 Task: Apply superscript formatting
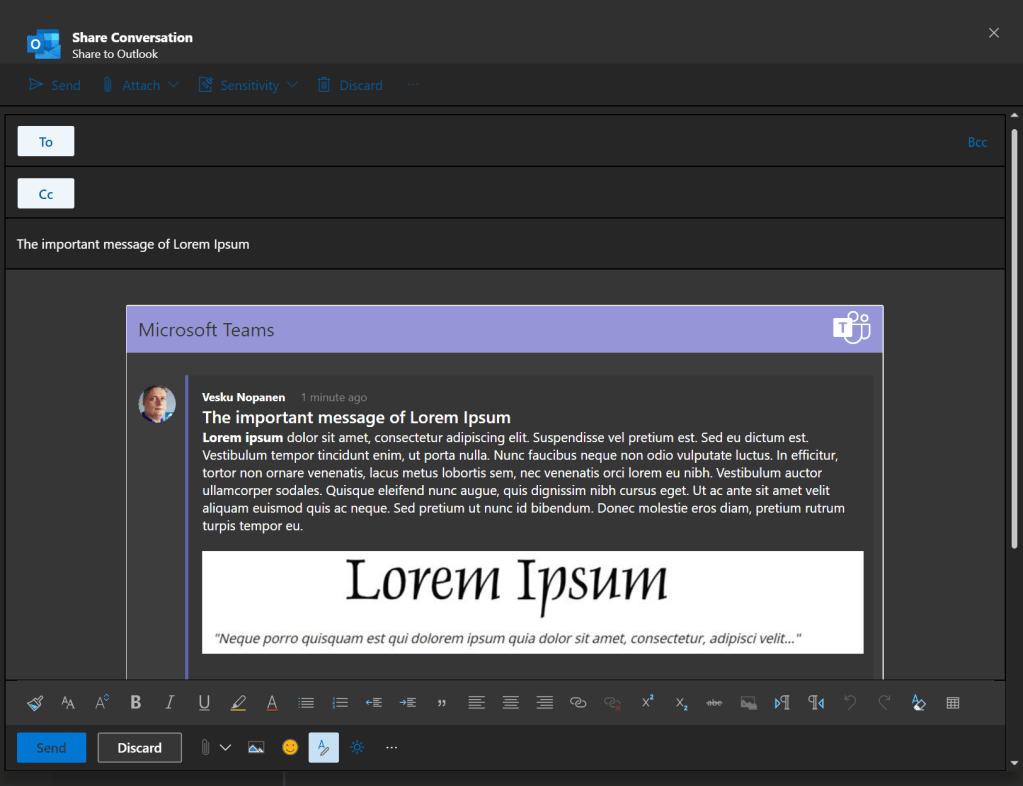point(647,703)
